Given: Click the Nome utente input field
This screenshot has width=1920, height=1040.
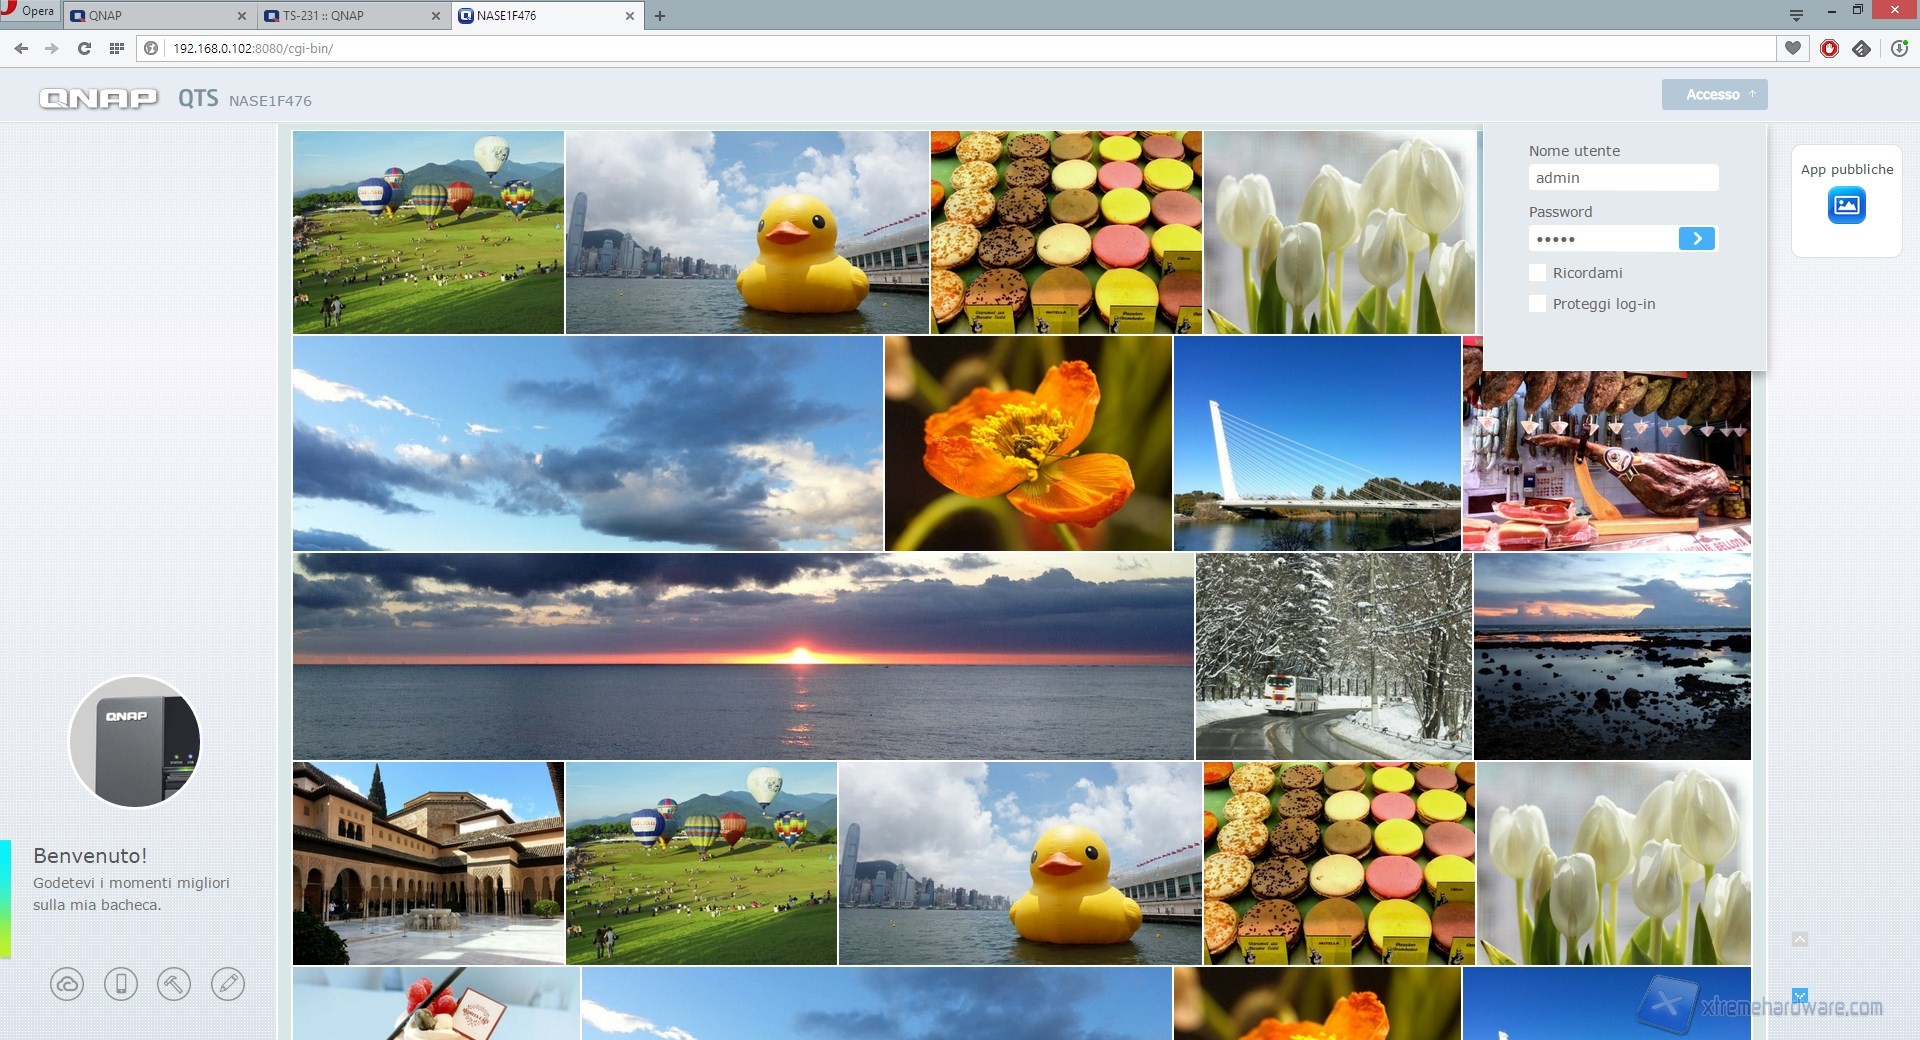Looking at the screenshot, I should coord(1622,178).
